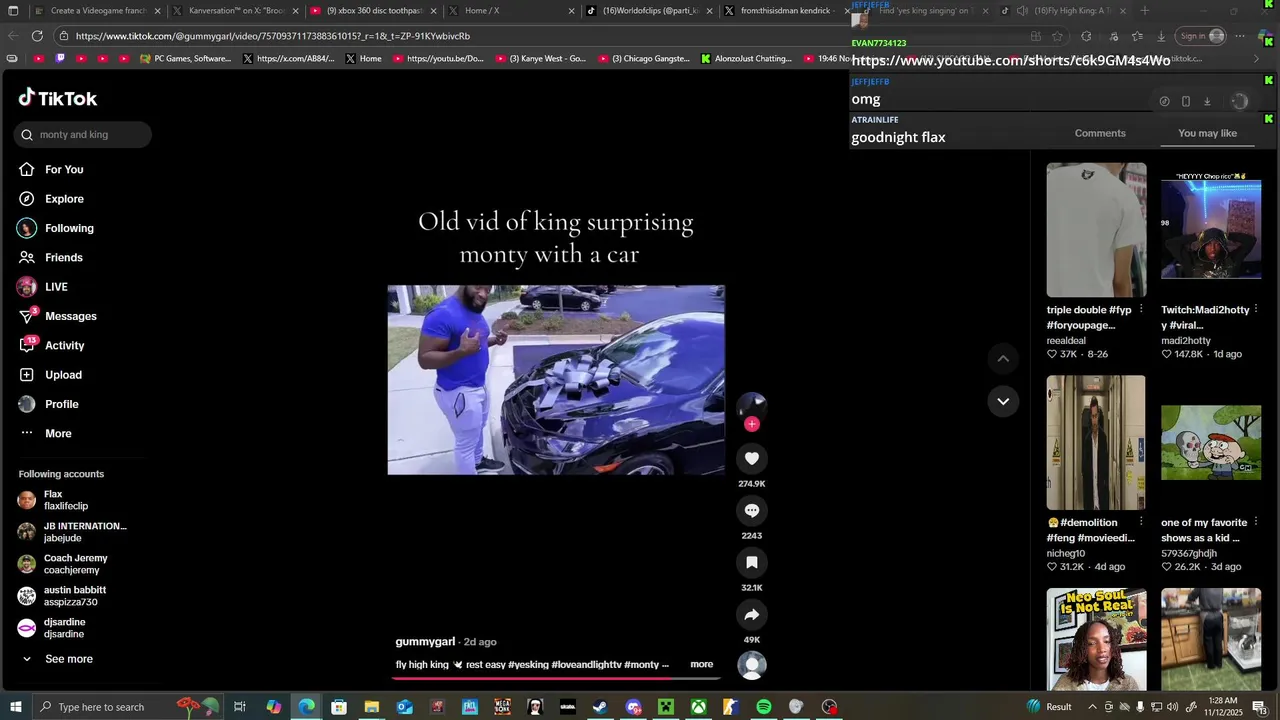Open the creator's avatar above follow button
The height and width of the screenshot is (720, 1280).
(x=752, y=405)
